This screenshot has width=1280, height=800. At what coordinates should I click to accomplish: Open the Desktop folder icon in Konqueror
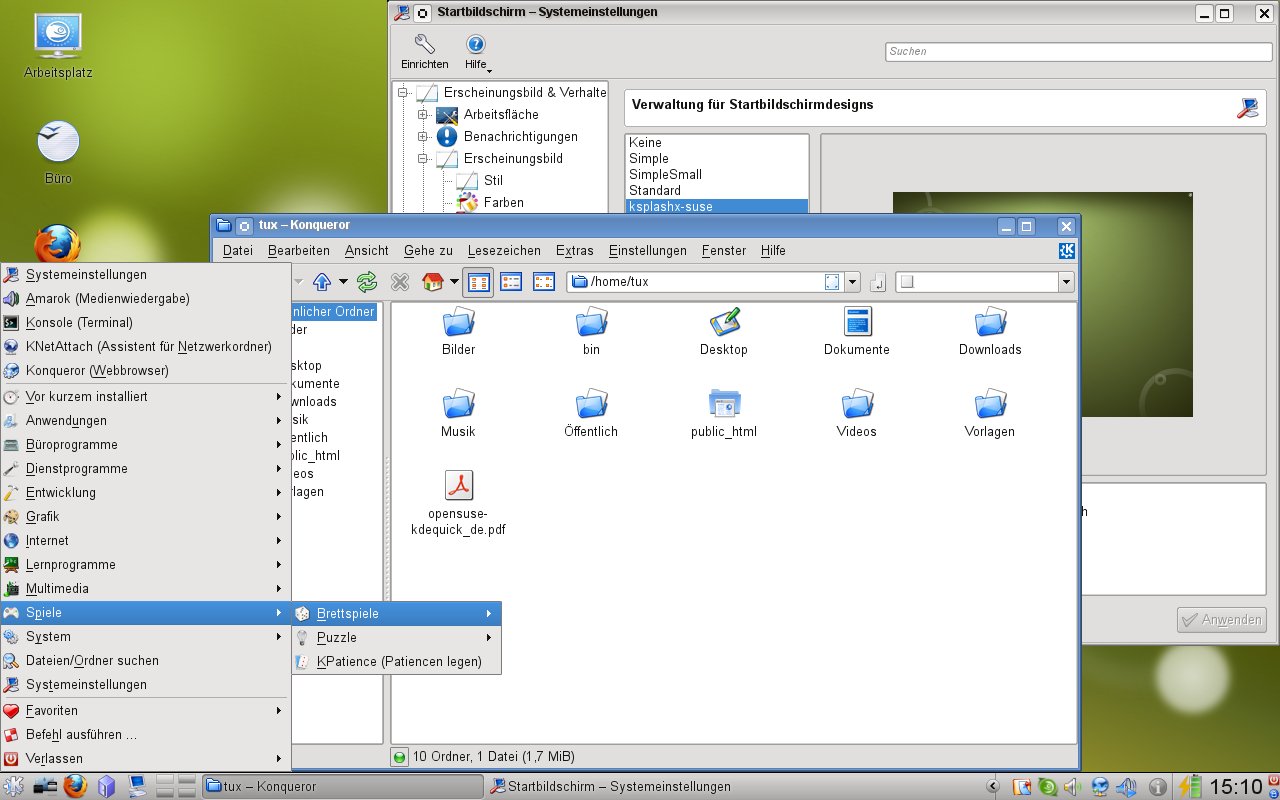pos(724,332)
